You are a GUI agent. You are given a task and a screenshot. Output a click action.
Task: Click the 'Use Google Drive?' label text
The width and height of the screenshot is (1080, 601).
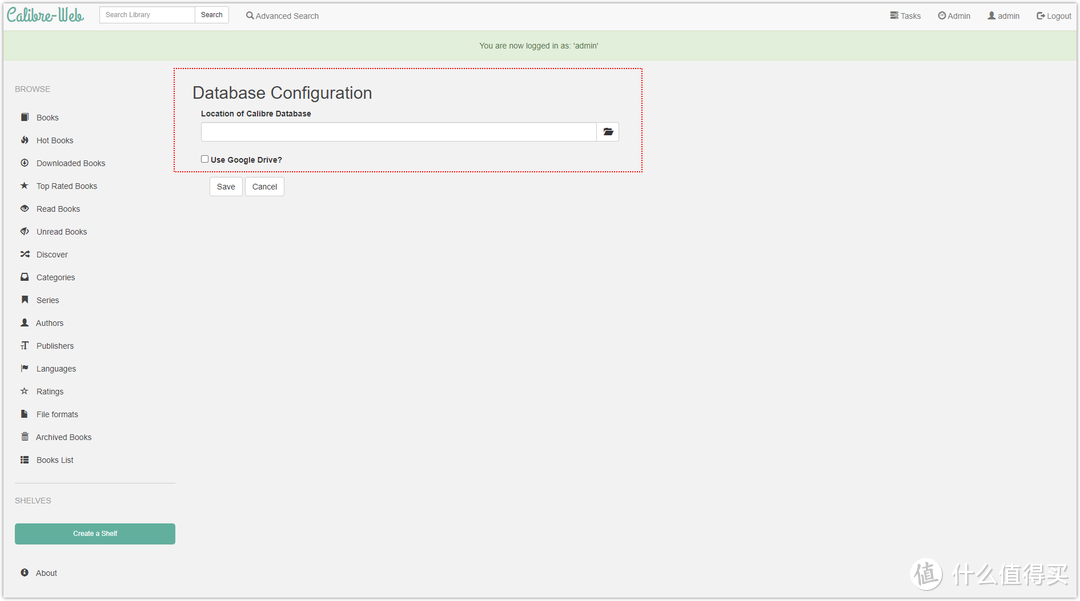pos(246,160)
